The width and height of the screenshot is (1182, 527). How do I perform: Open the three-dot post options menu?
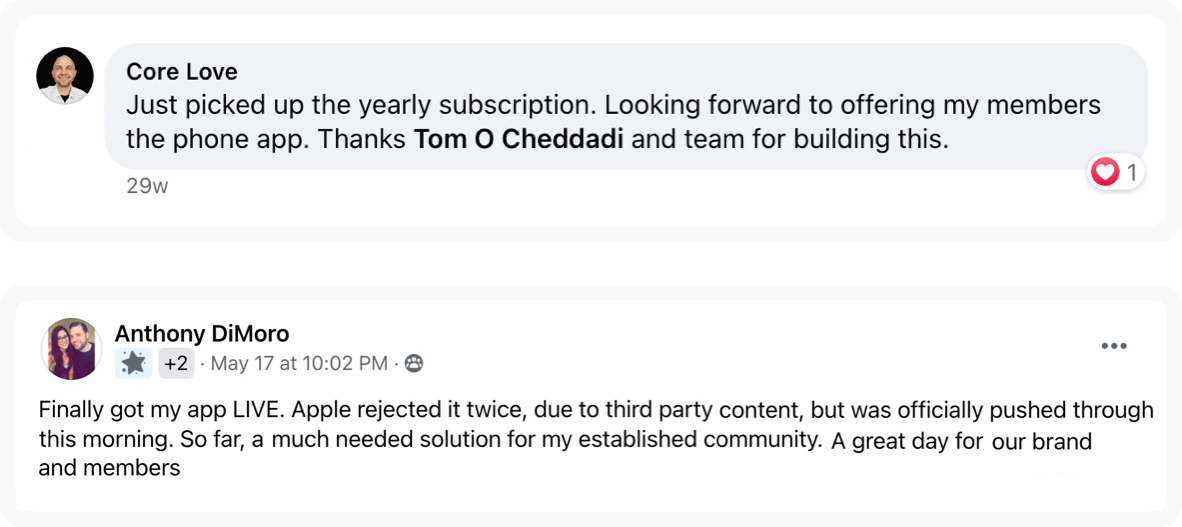pos(1113,346)
